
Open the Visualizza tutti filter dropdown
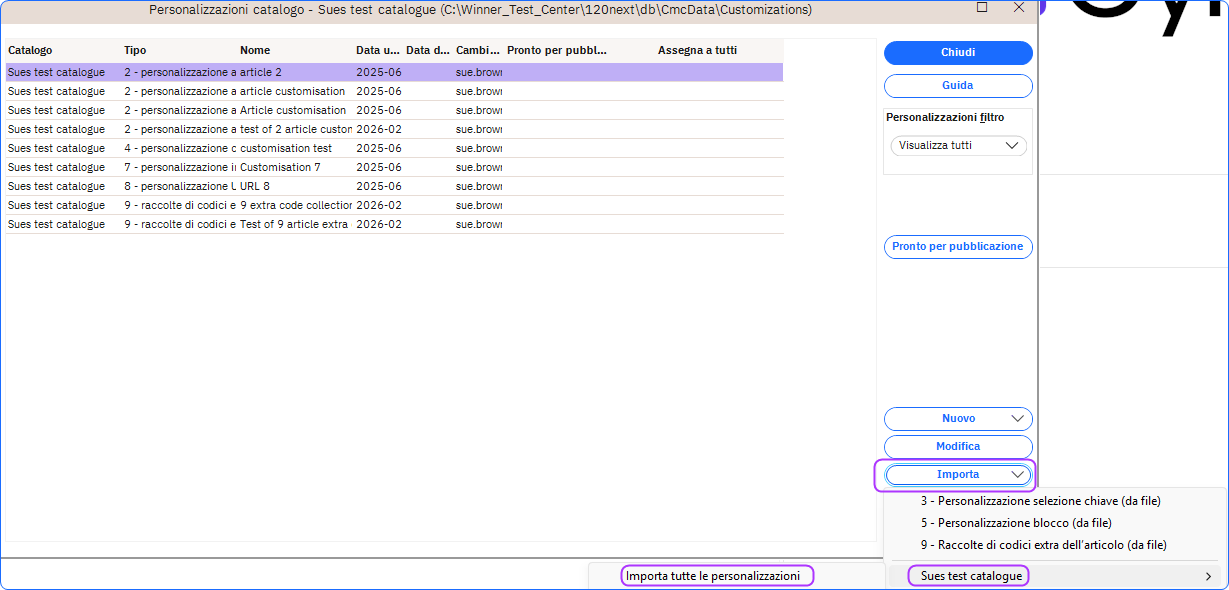957,146
